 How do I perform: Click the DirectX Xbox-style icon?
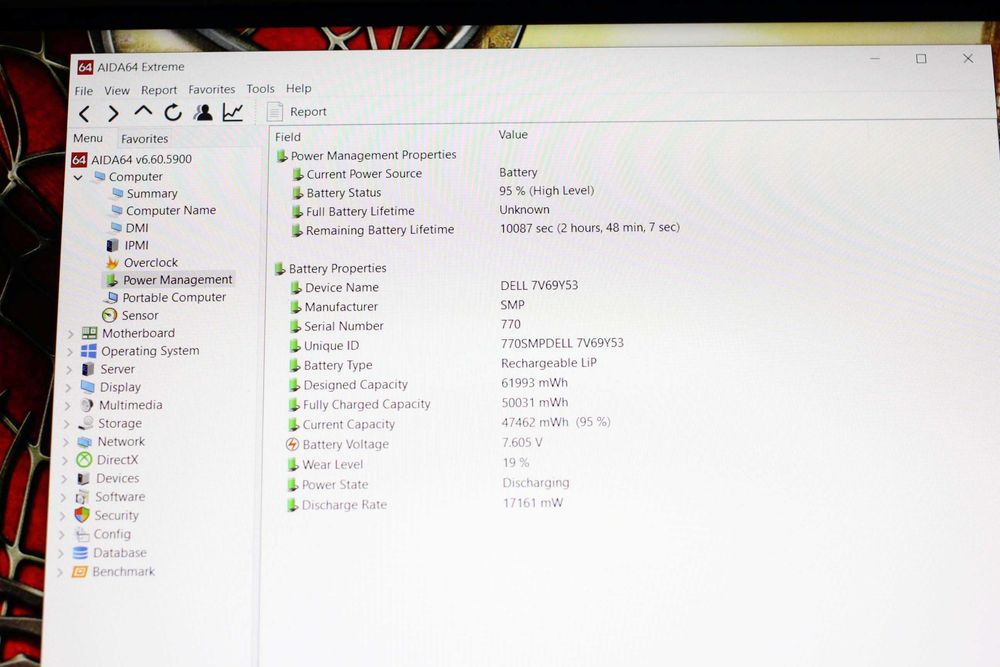point(84,460)
